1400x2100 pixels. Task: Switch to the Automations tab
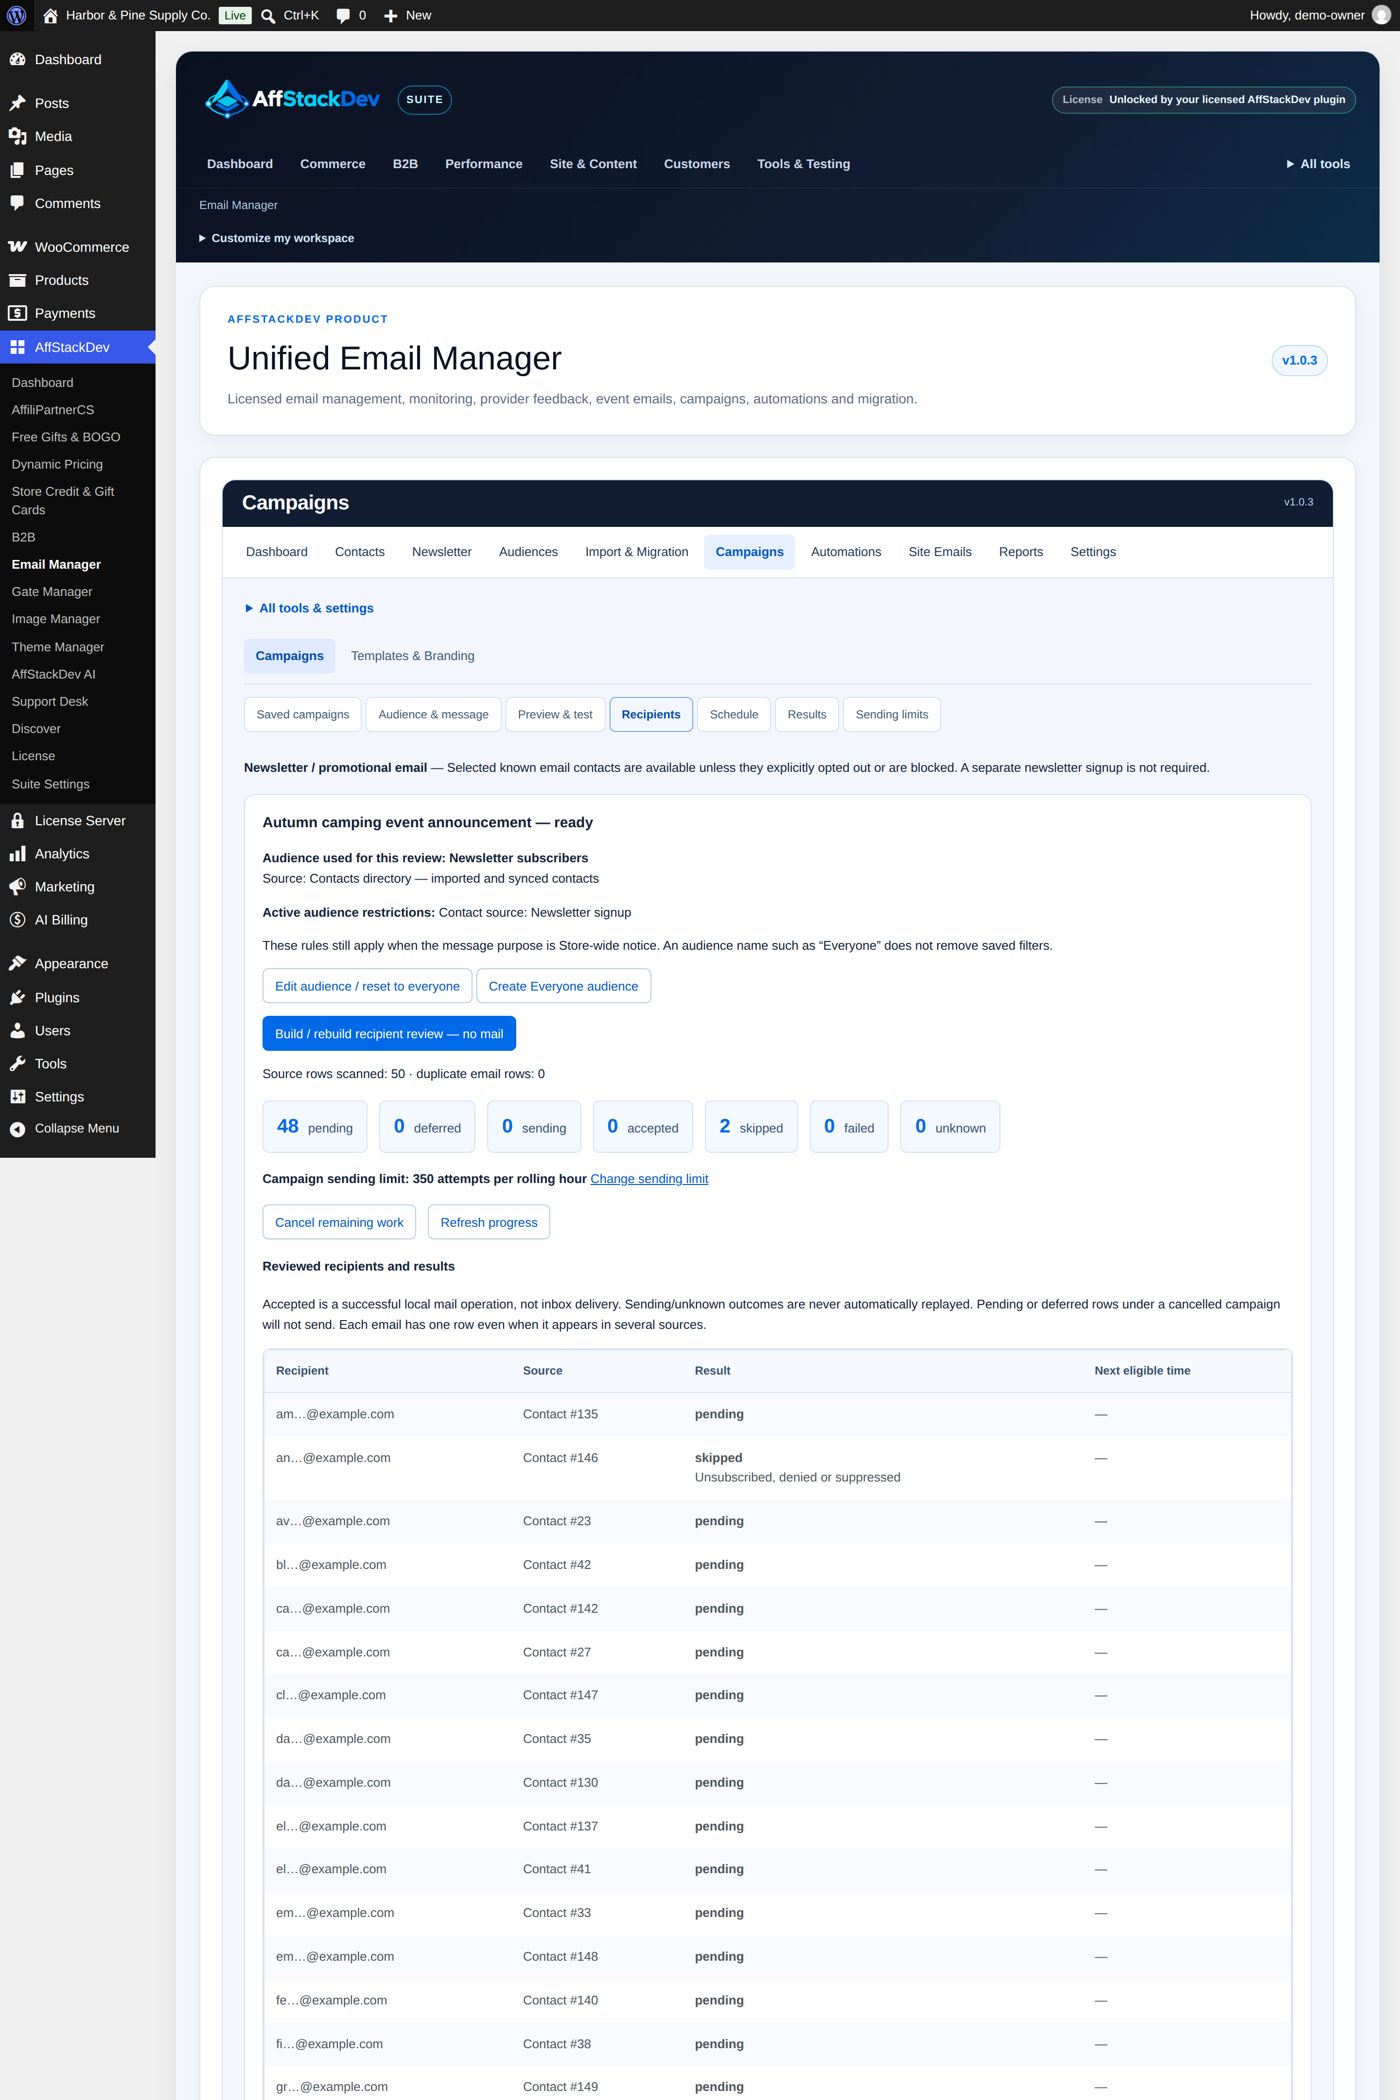(x=846, y=552)
